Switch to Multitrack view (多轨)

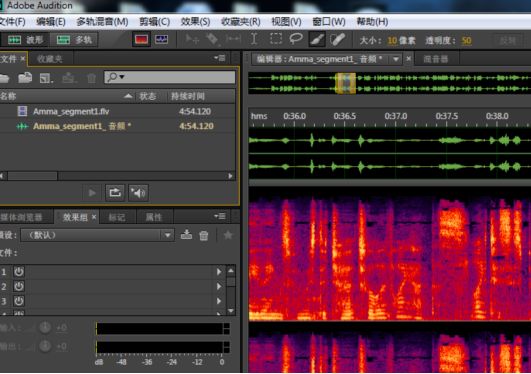(74, 40)
